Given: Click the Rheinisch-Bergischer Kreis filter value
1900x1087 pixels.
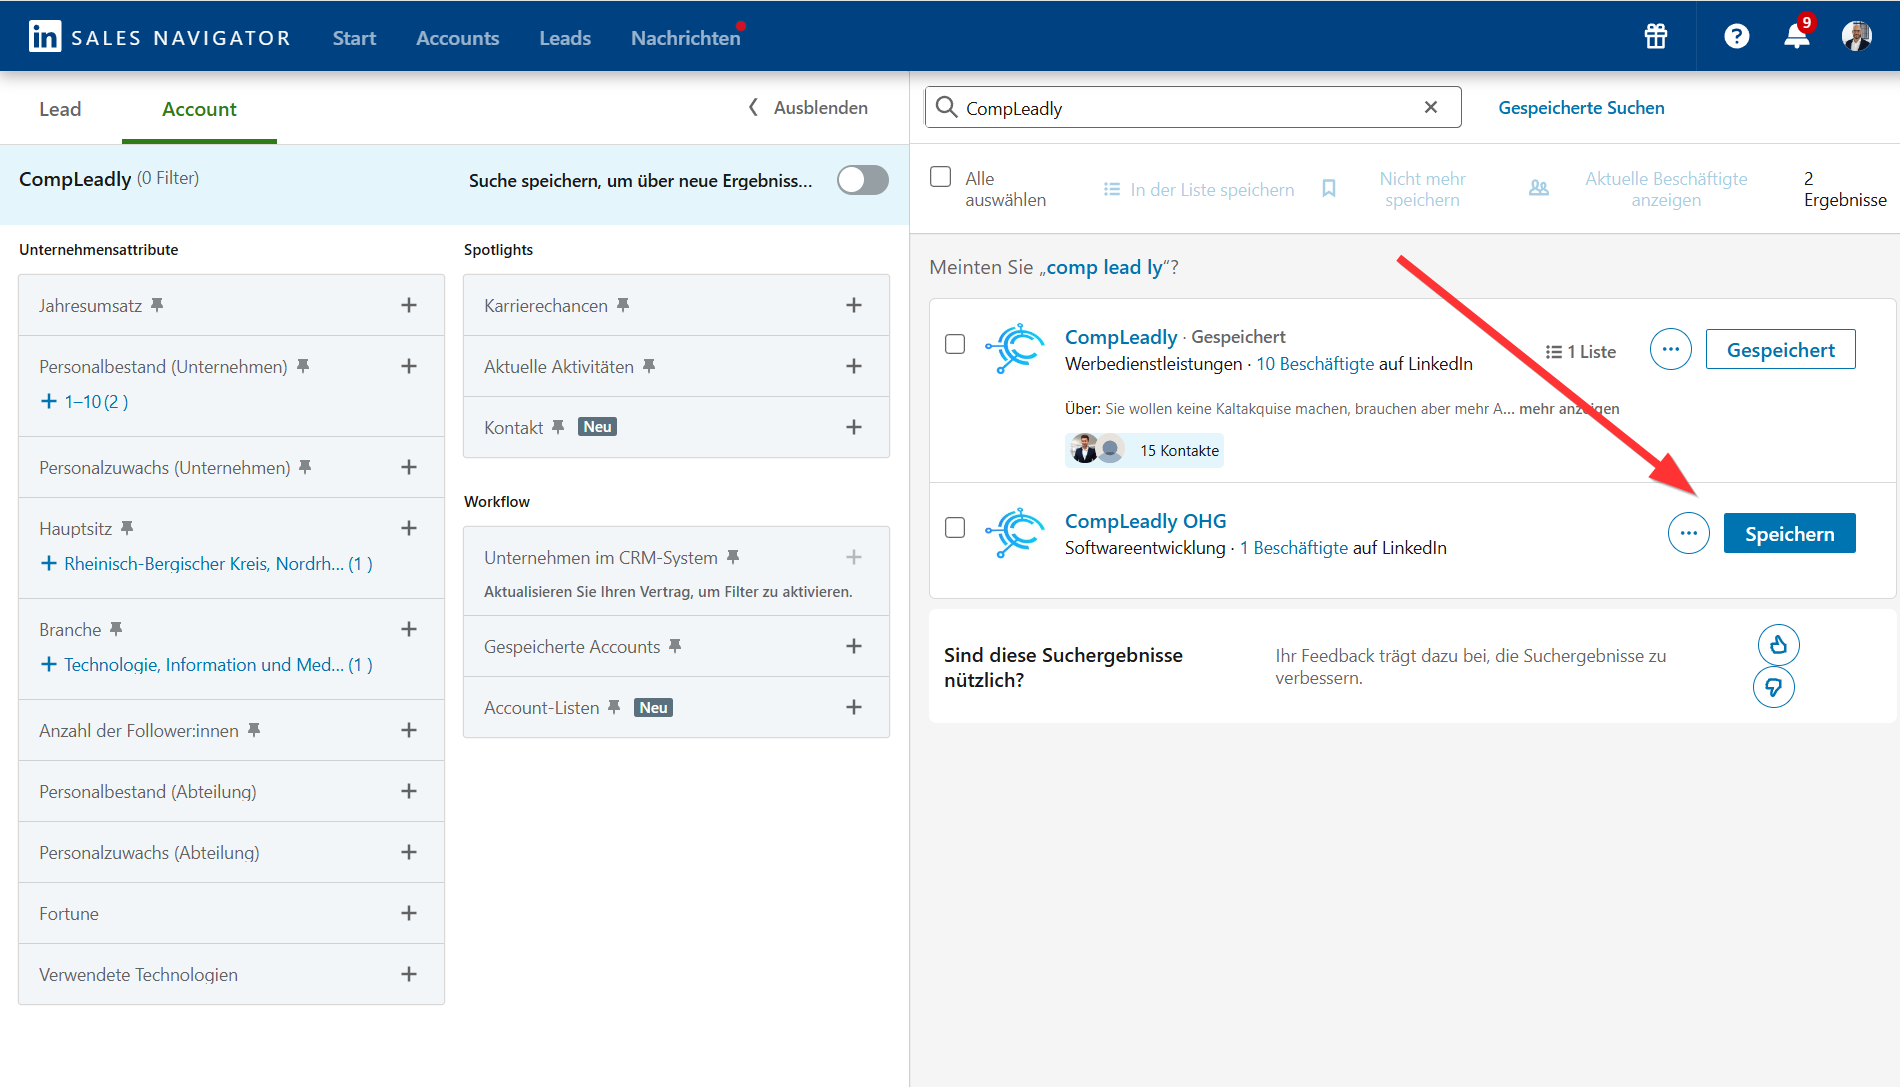Looking at the screenshot, I should pos(206,563).
